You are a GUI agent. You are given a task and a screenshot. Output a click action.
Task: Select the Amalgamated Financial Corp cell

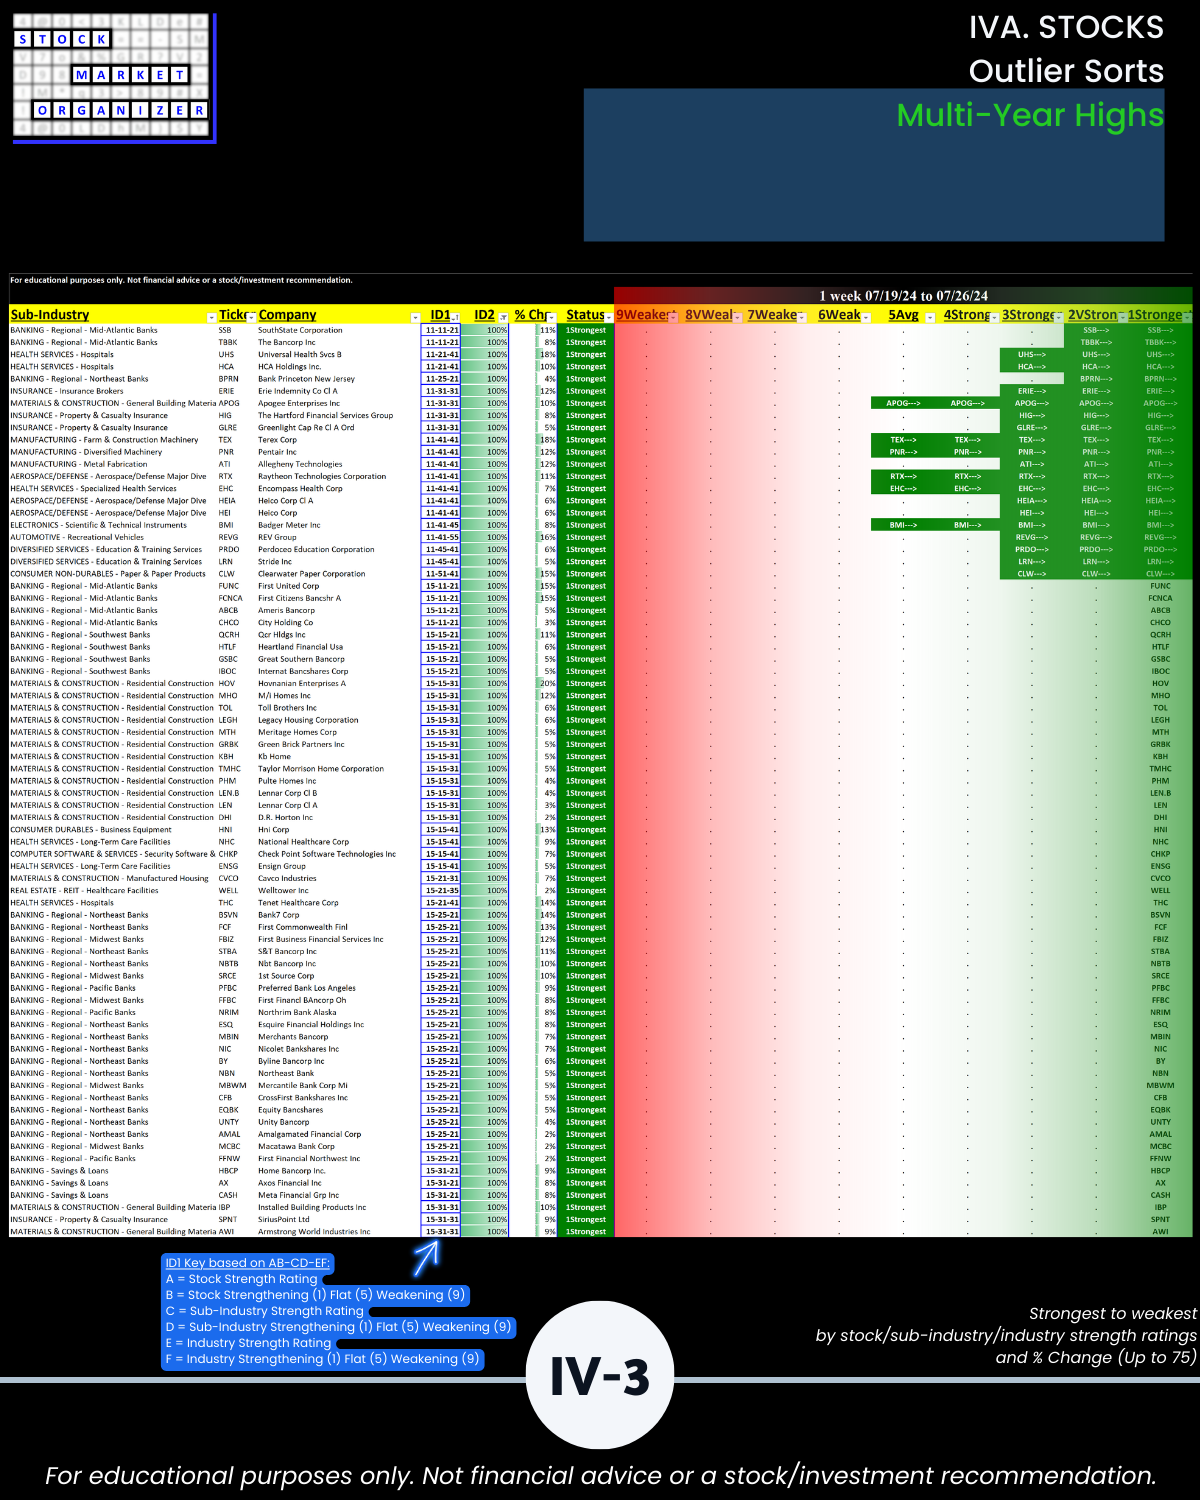(338, 1134)
